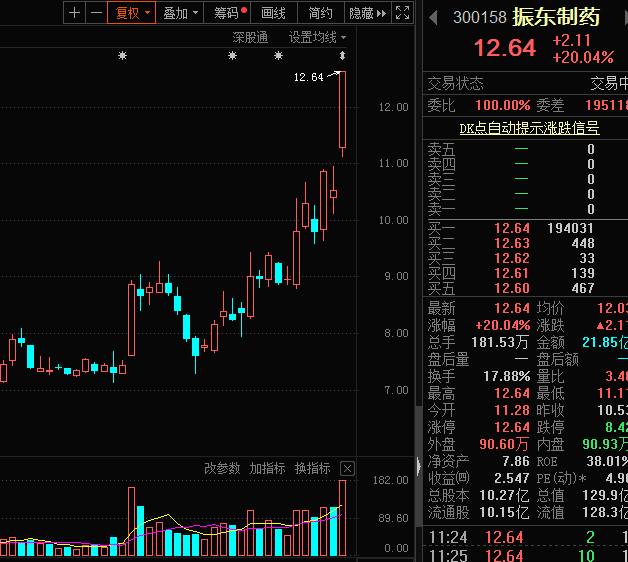Click 换指标 to switch indicator

[312, 468]
